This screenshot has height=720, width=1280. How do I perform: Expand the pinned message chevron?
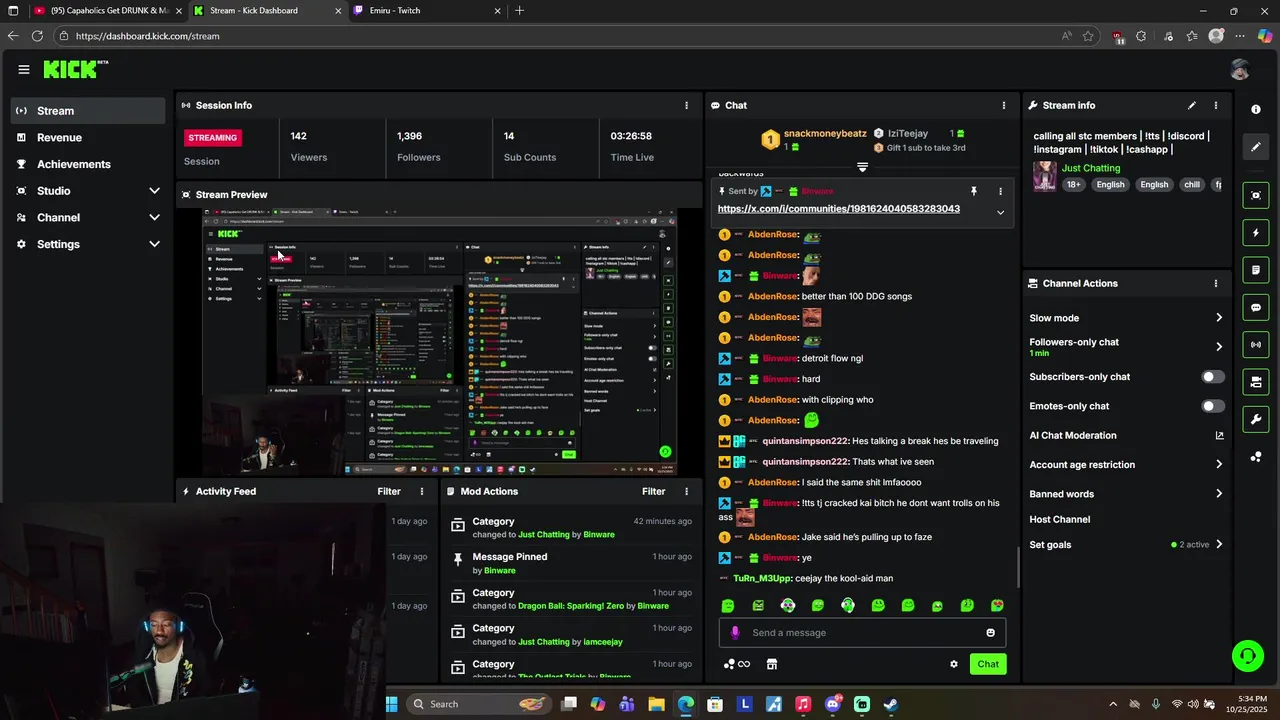click(x=1000, y=212)
